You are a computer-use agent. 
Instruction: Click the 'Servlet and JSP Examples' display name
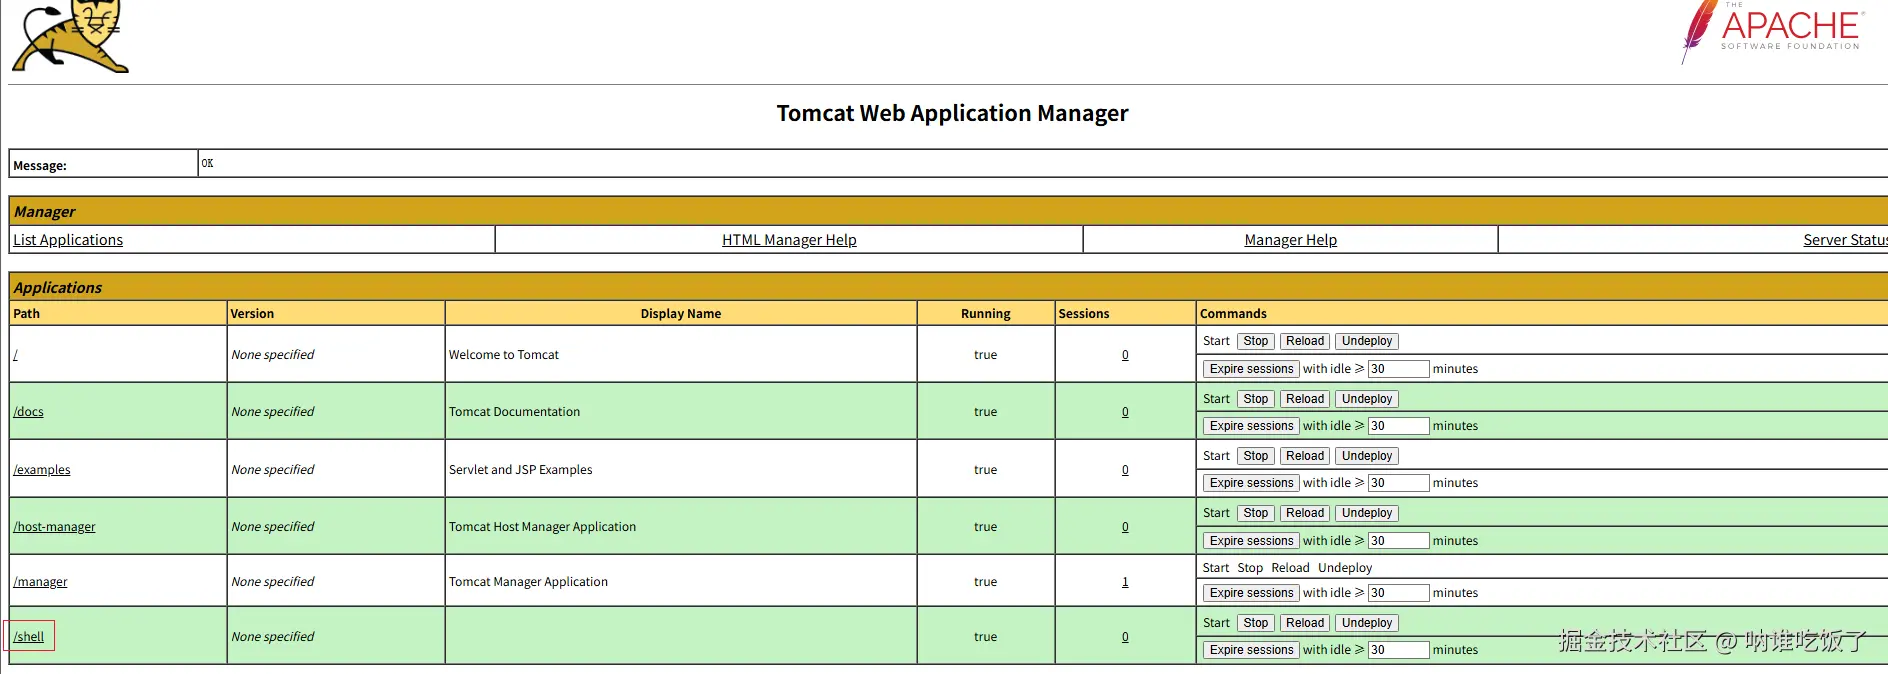coord(520,470)
